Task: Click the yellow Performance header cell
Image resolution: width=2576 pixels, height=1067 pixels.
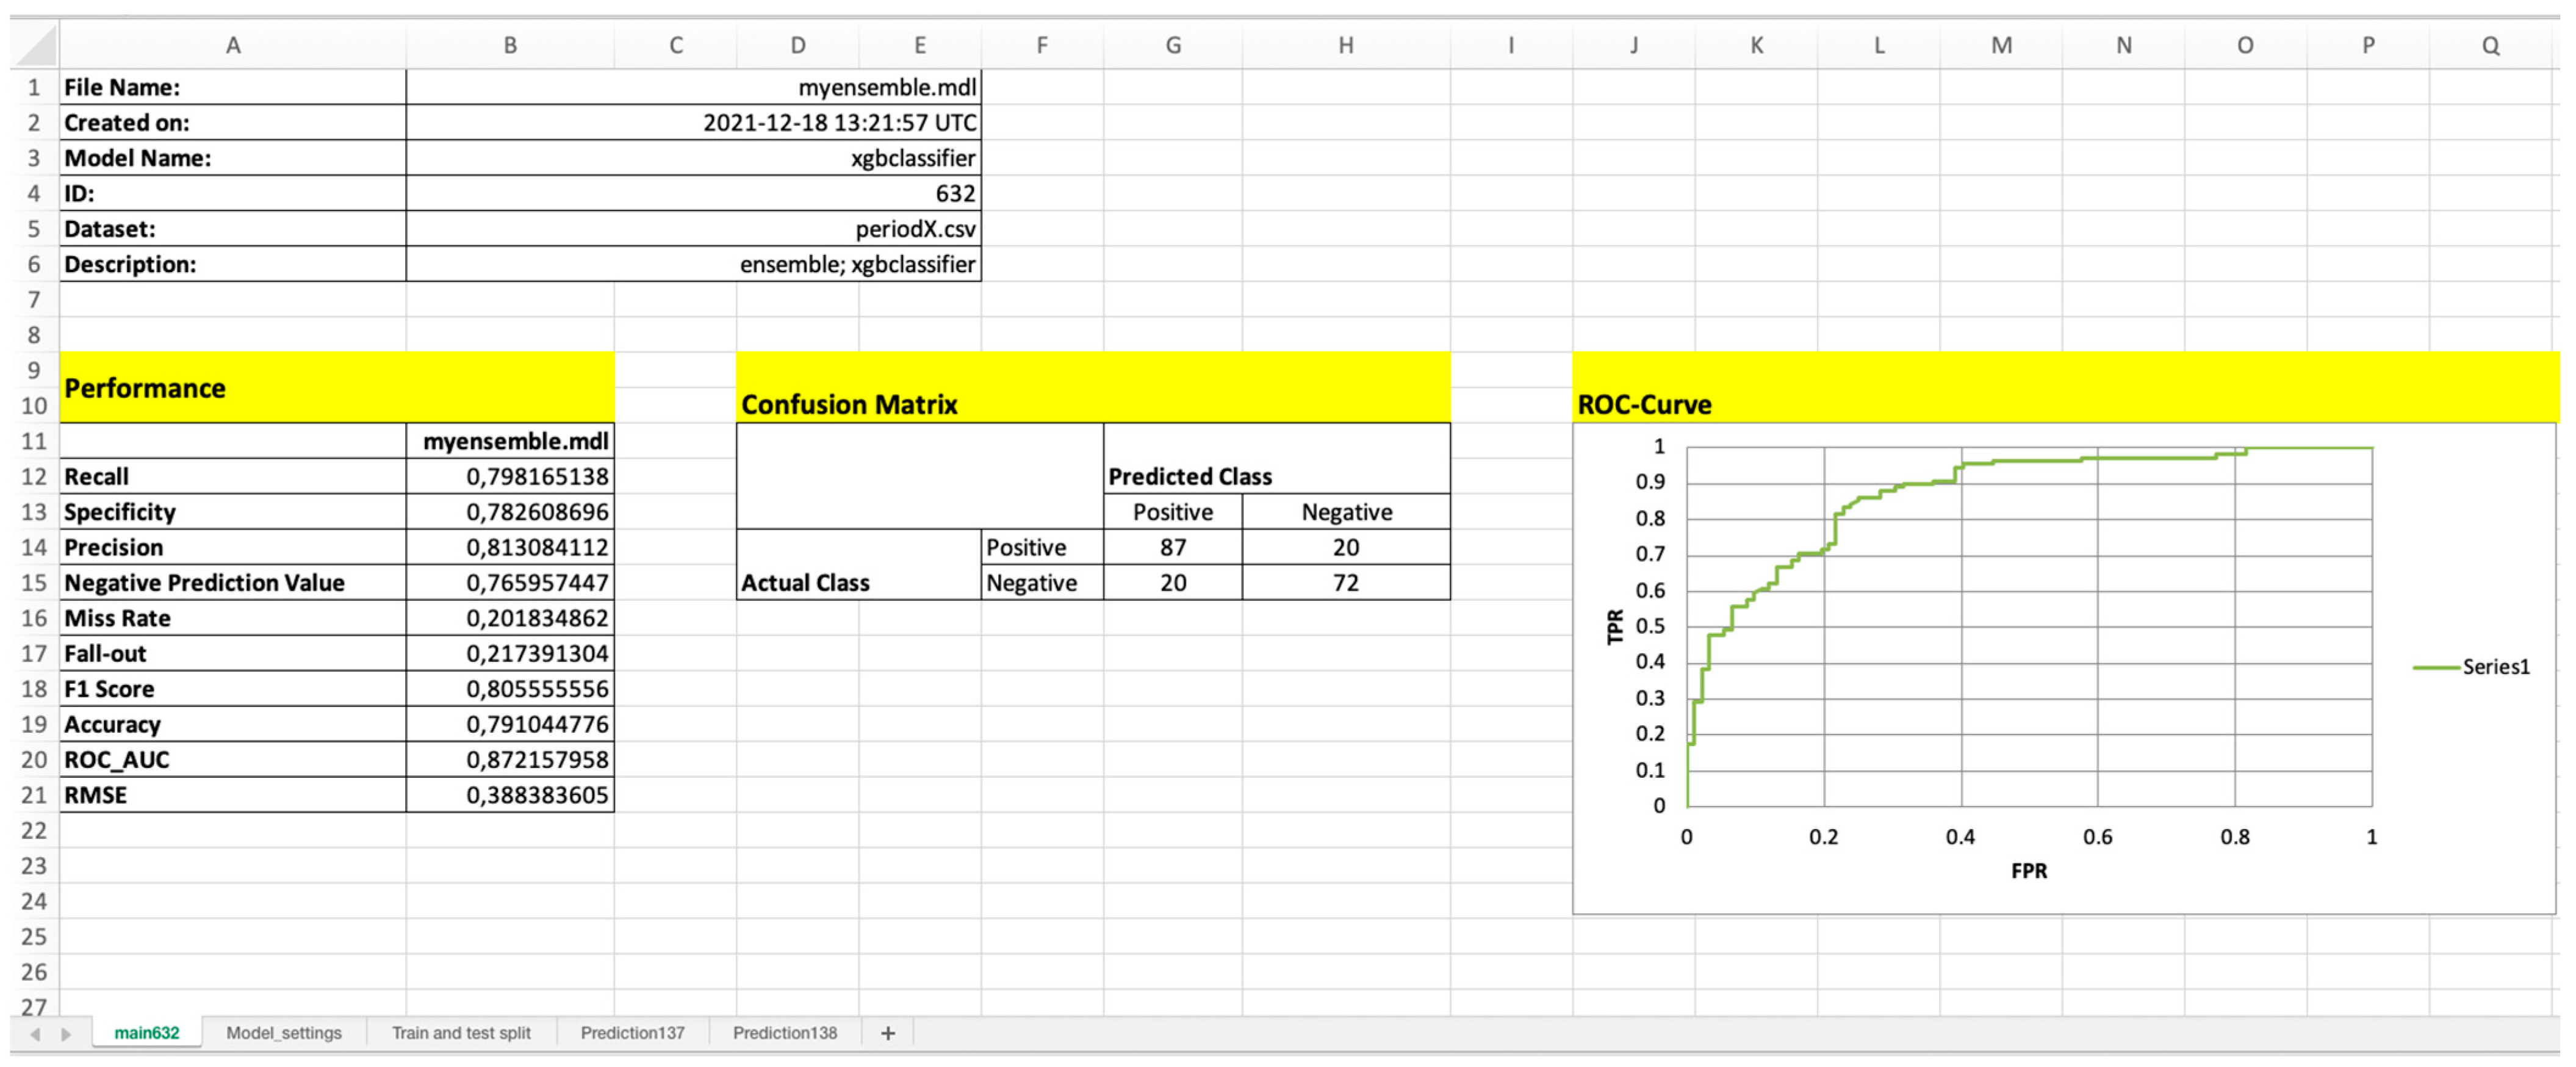Action: pyautogui.click(x=336, y=388)
